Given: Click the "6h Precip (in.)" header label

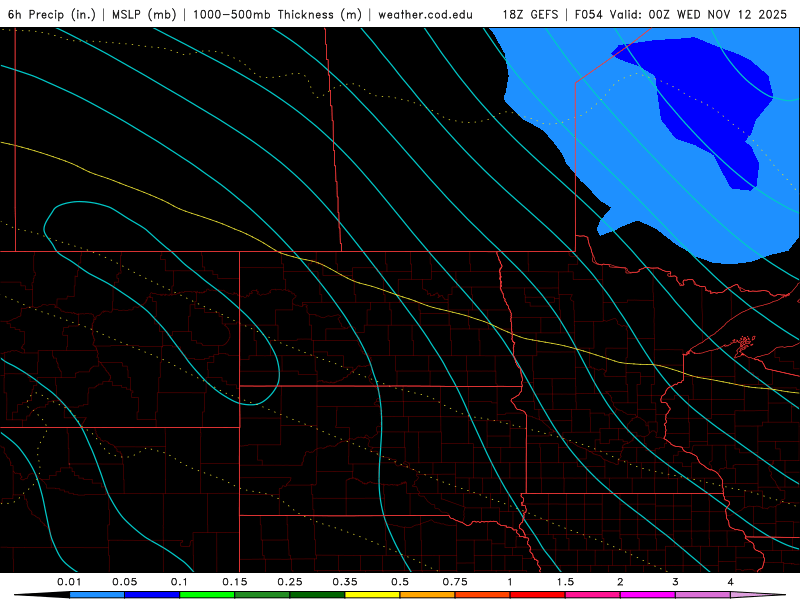Looking at the screenshot, I should coord(52,14).
